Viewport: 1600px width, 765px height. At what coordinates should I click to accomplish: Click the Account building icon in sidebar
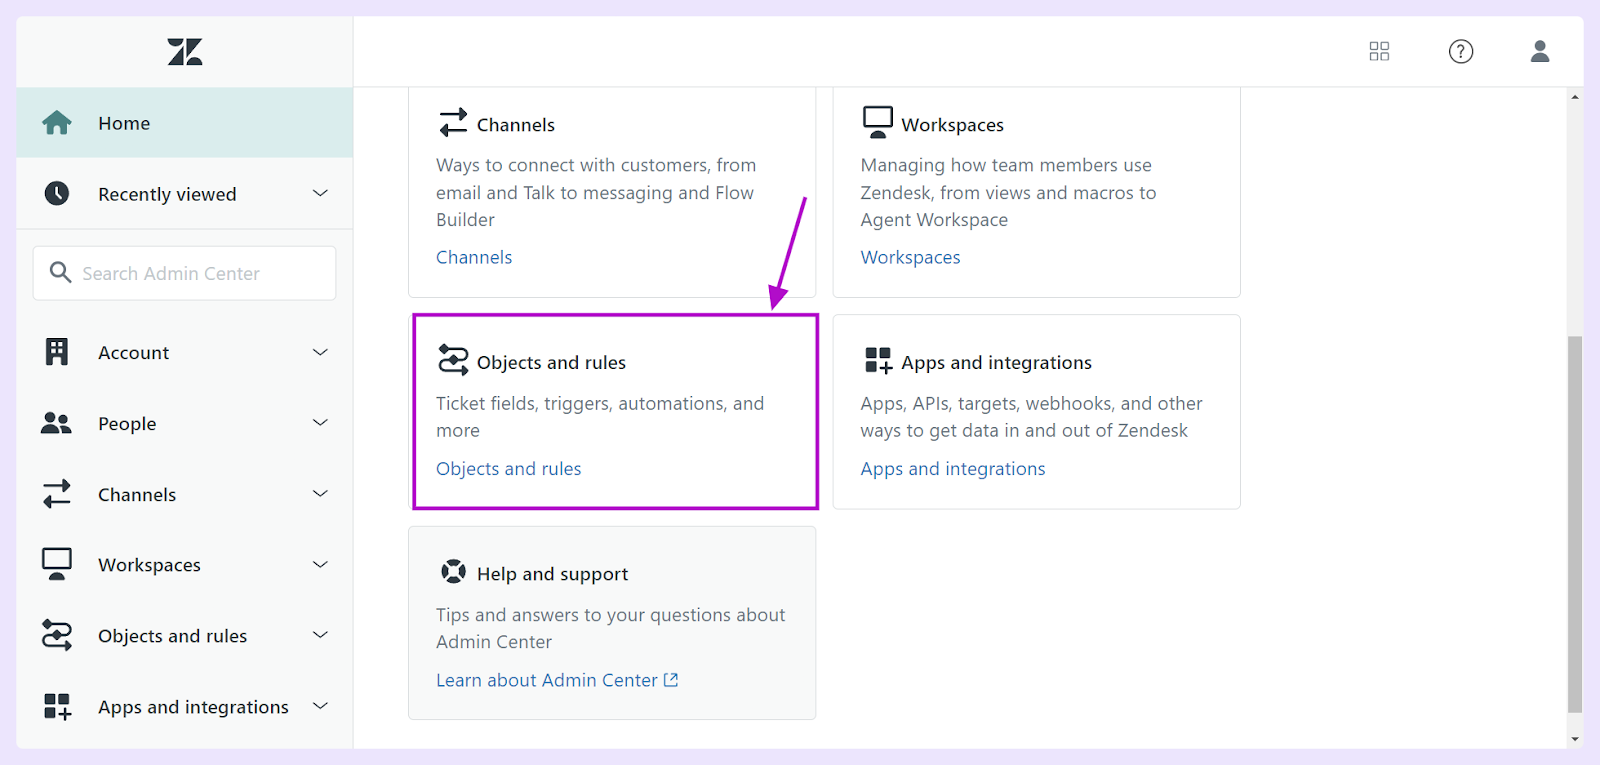pyautogui.click(x=57, y=352)
